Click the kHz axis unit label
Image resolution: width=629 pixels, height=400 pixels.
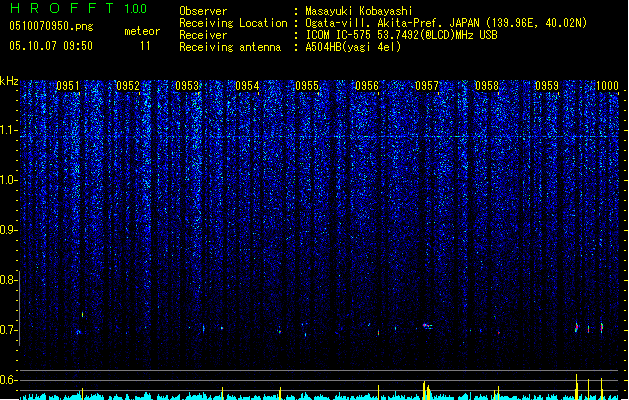9,81
